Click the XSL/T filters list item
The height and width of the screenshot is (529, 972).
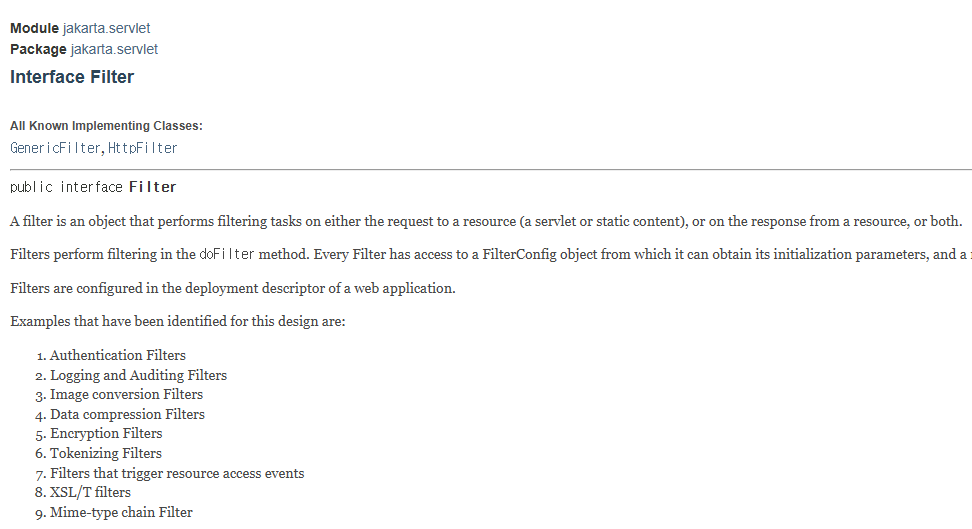pos(91,492)
